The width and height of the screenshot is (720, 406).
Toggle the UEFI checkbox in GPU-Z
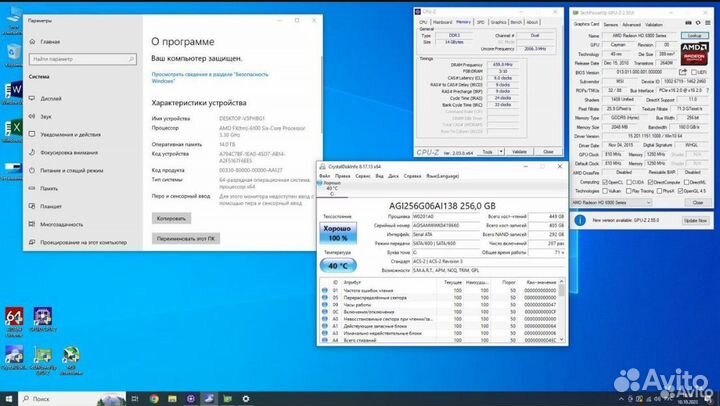point(694,72)
